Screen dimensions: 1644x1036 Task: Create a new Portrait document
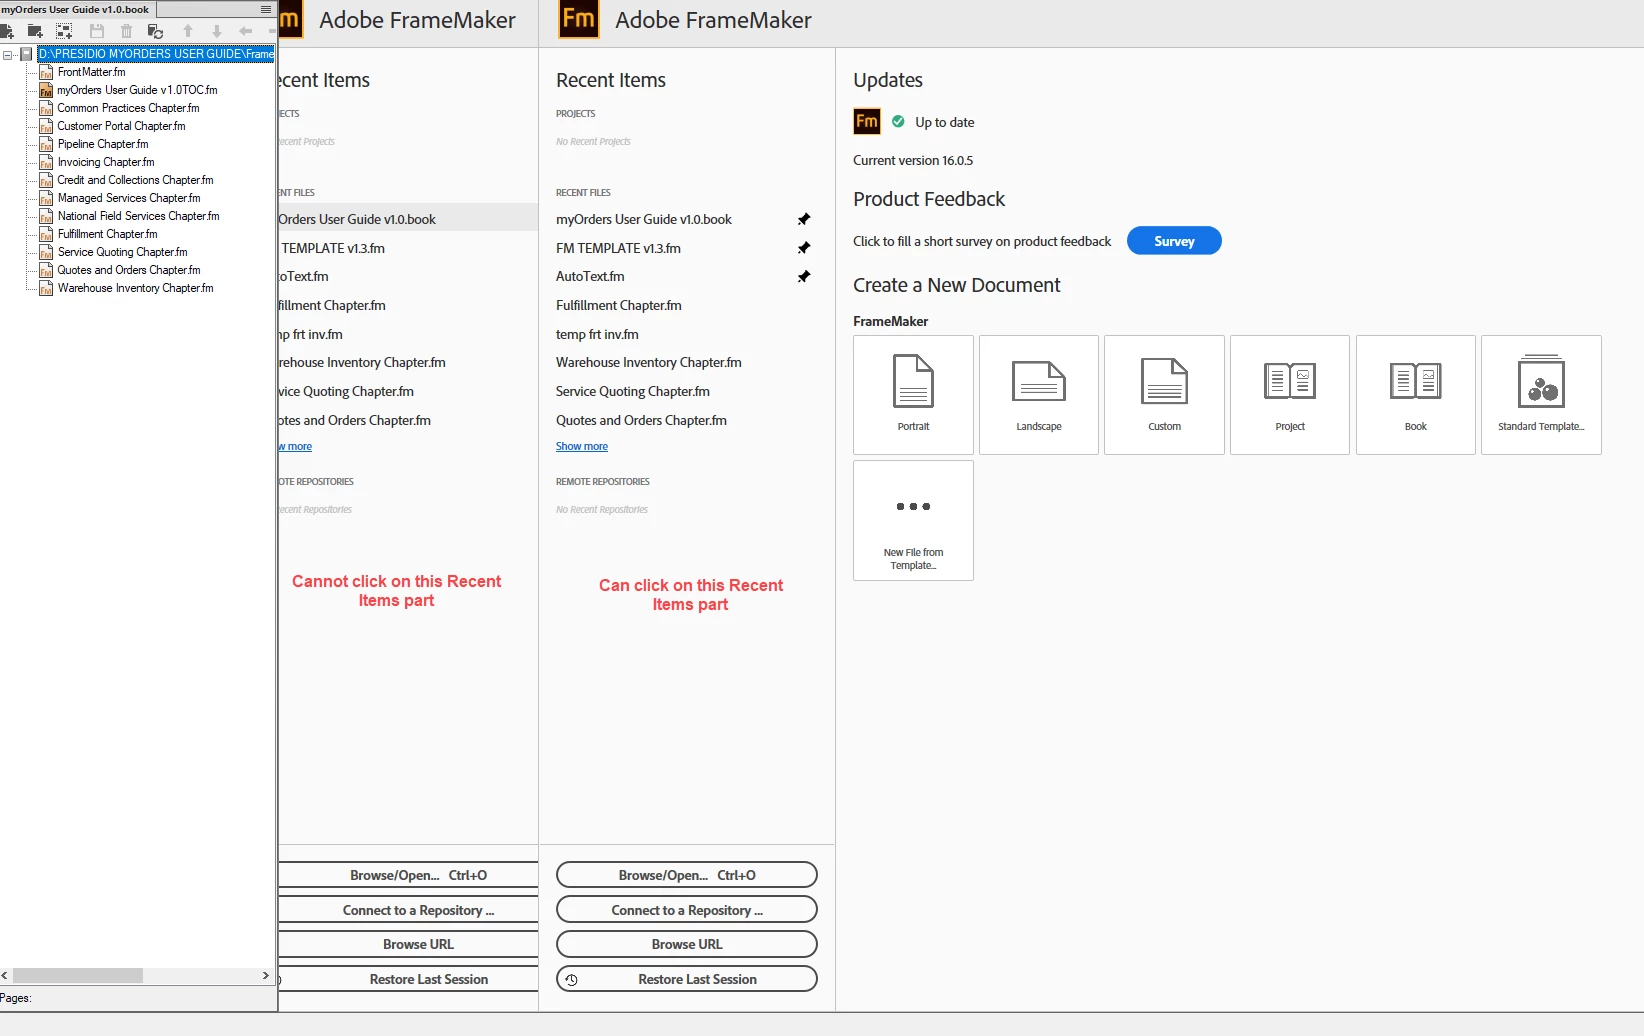[x=913, y=395]
